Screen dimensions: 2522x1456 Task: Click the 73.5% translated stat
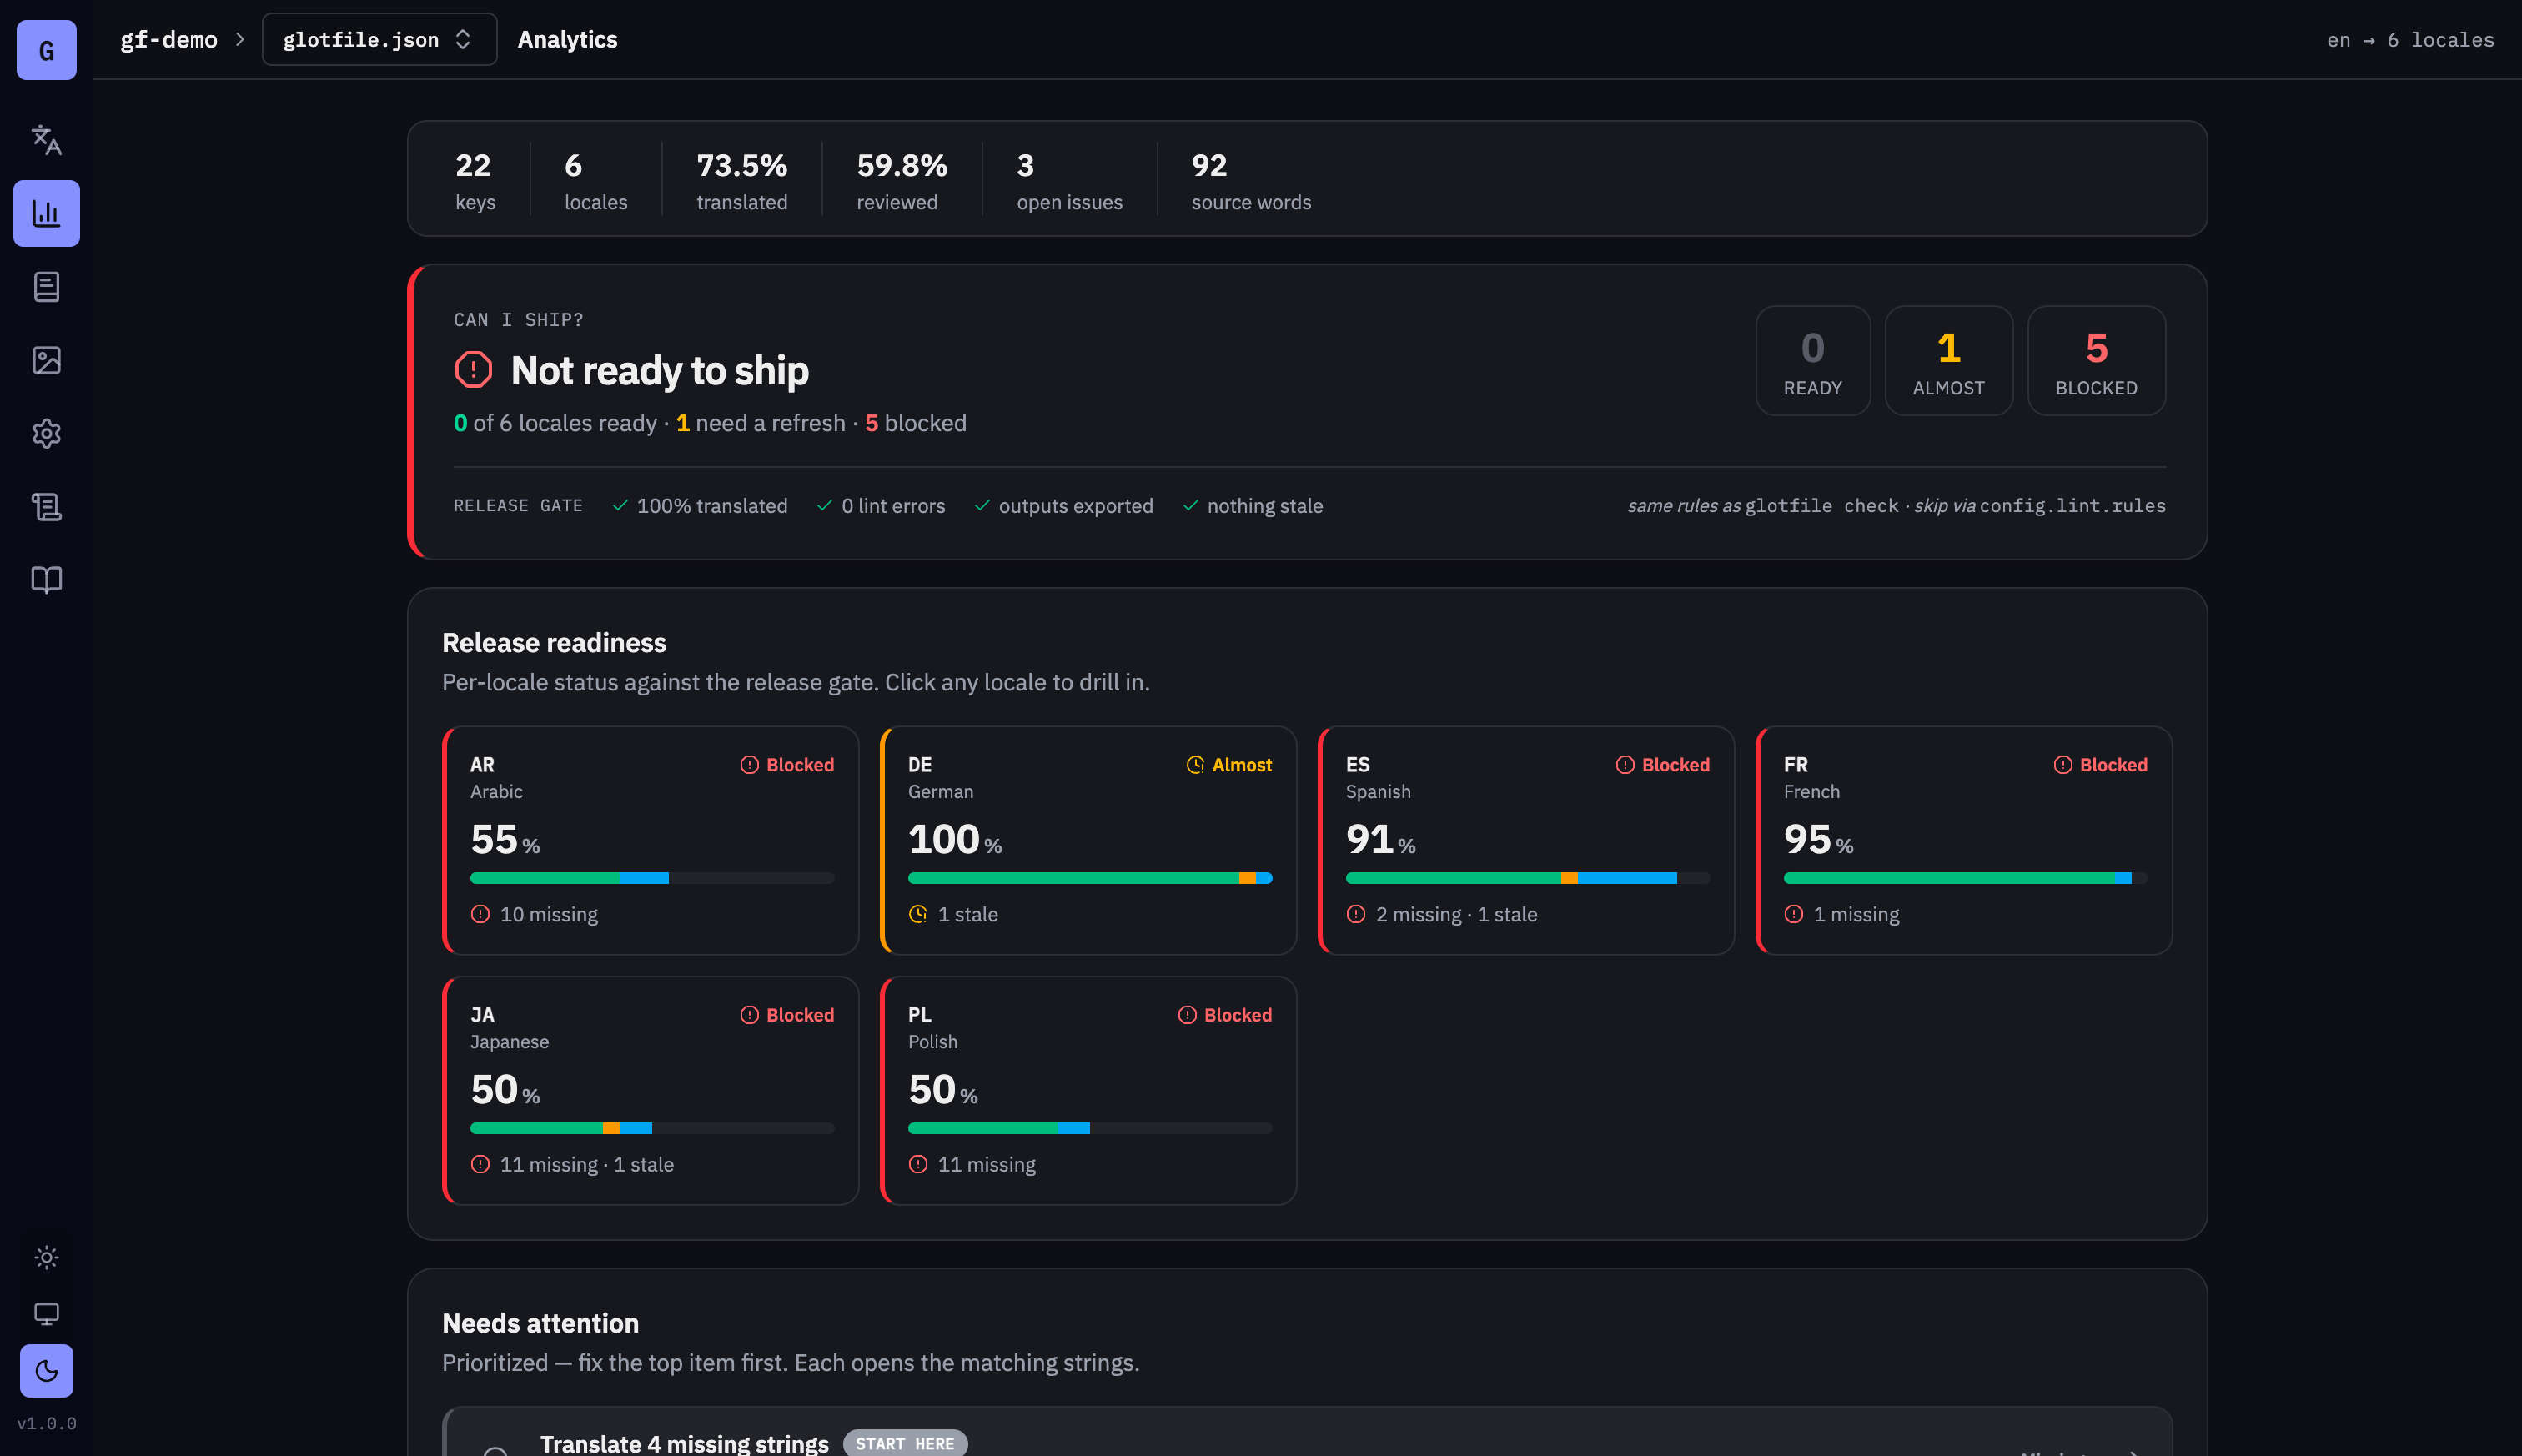point(742,180)
